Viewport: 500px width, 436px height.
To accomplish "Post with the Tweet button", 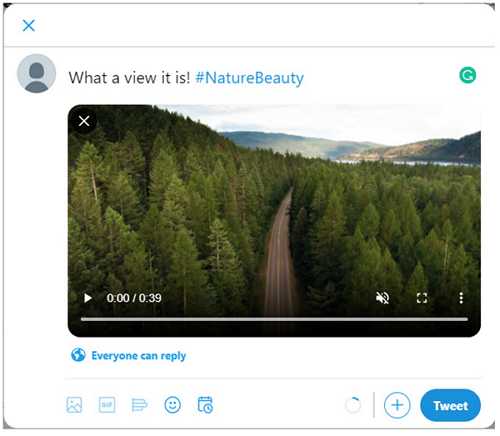I will [x=451, y=406].
